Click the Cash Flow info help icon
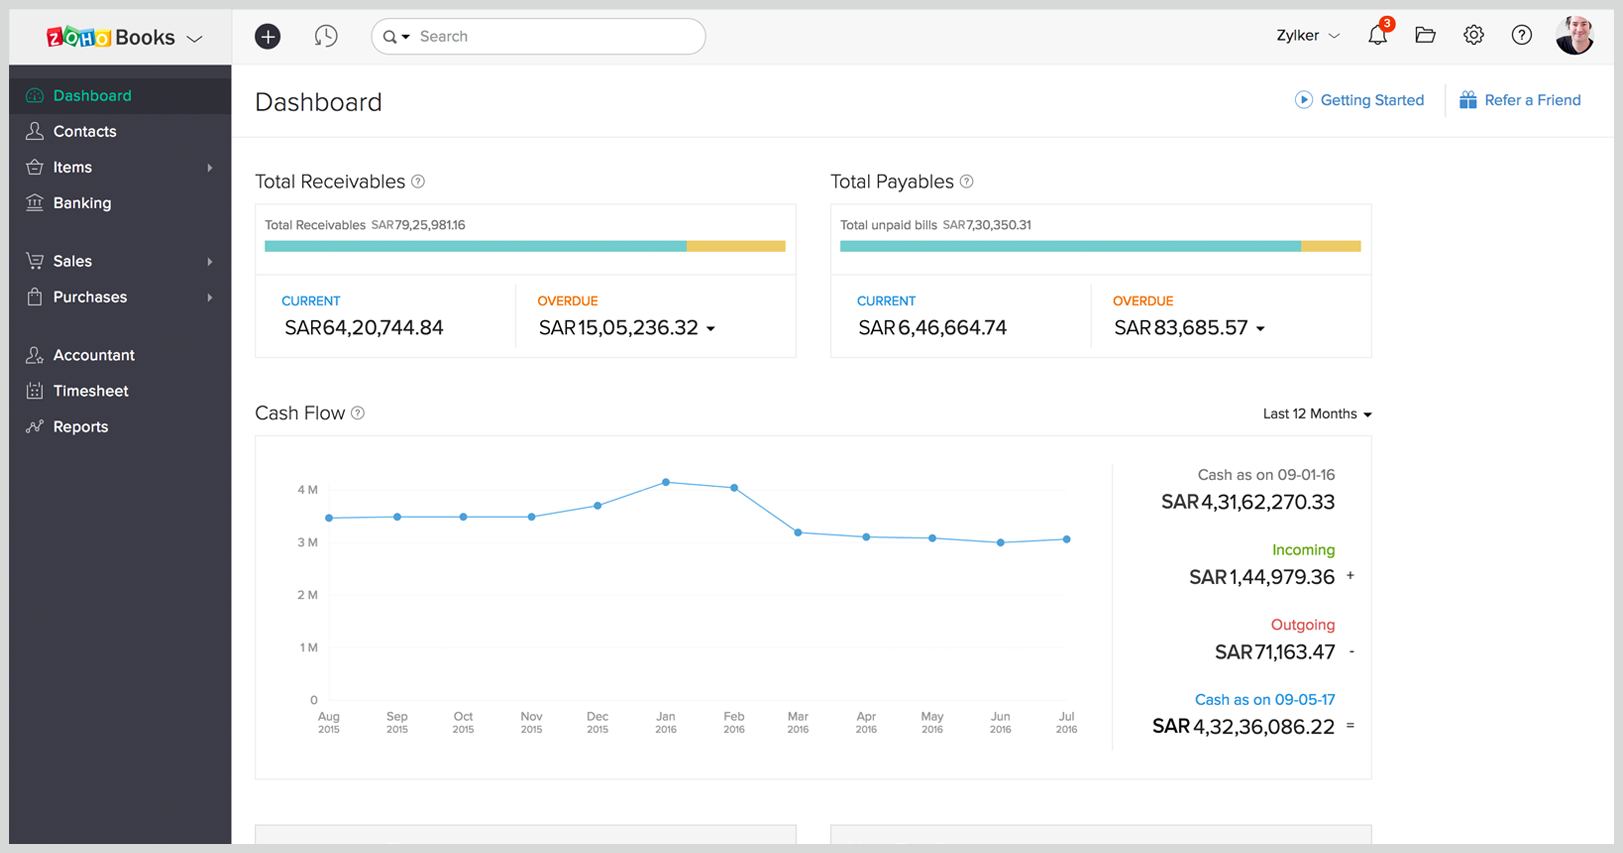This screenshot has height=853, width=1623. click(358, 414)
